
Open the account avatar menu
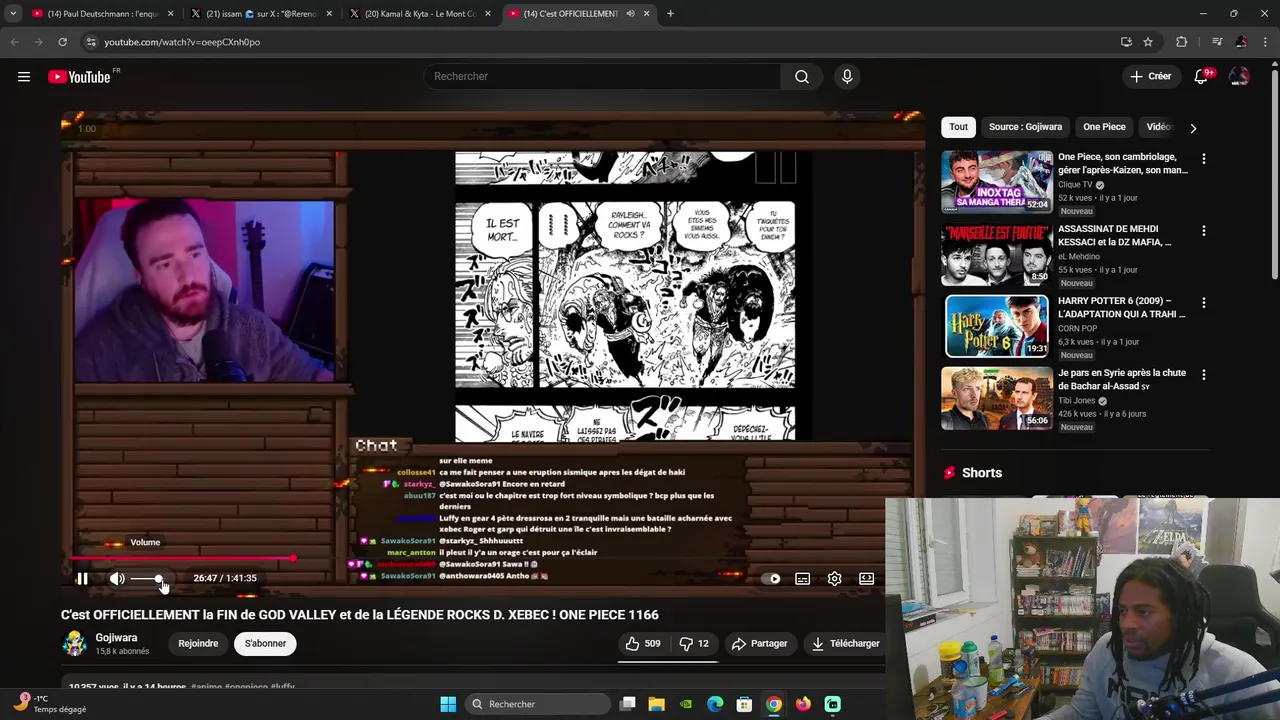coord(1239,77)
